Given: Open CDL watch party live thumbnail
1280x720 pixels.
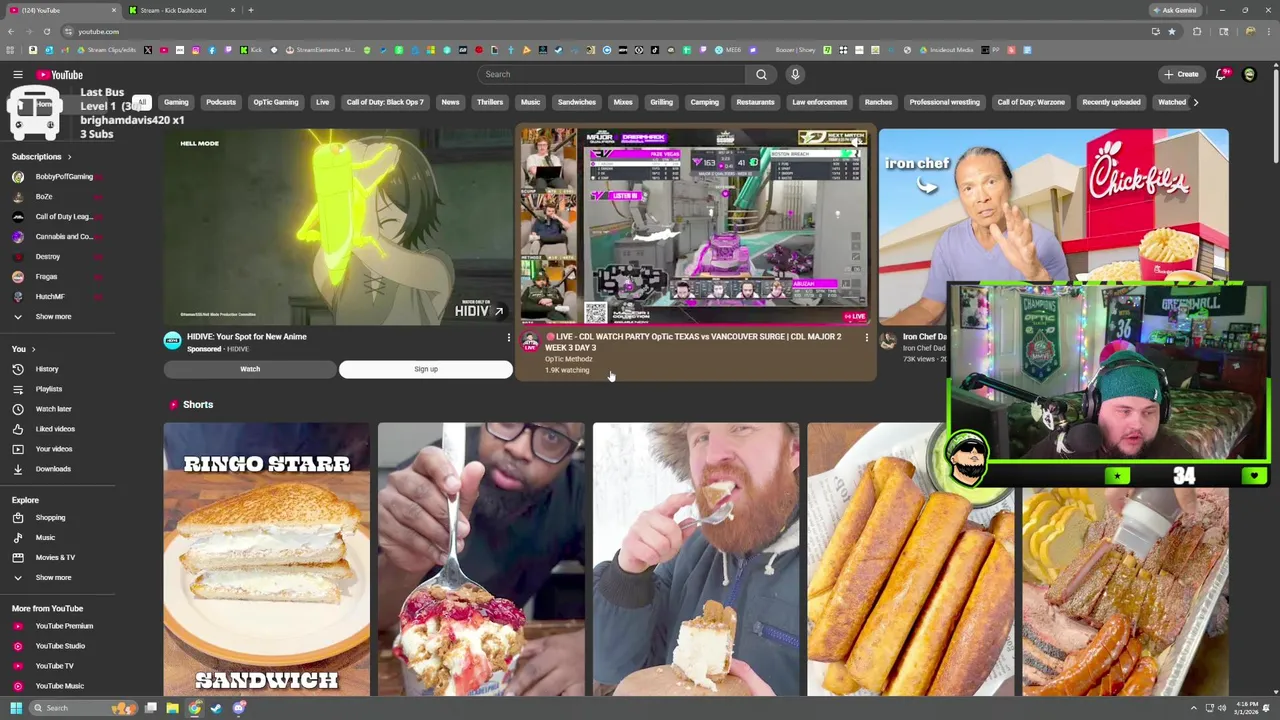Looking at the screenshot, I should 696,226.
